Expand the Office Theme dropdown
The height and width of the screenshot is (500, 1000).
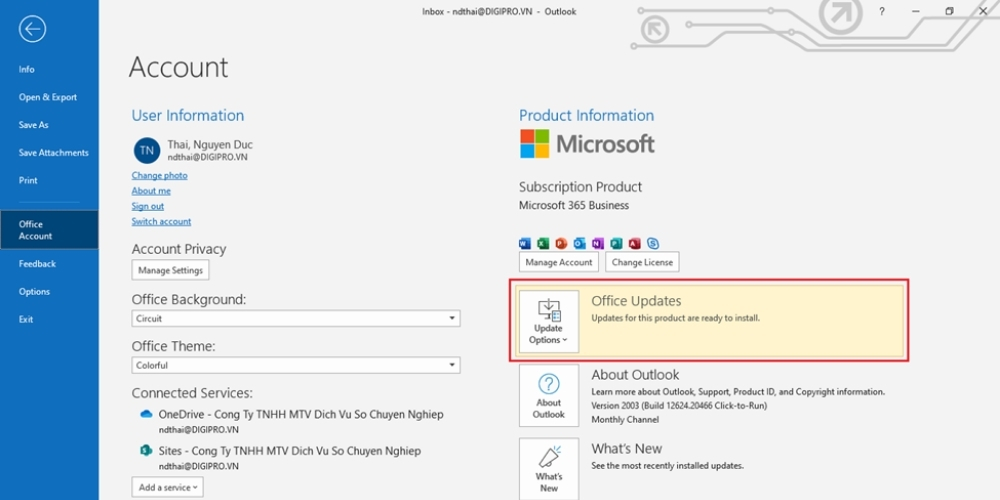(x=296, y=365)
